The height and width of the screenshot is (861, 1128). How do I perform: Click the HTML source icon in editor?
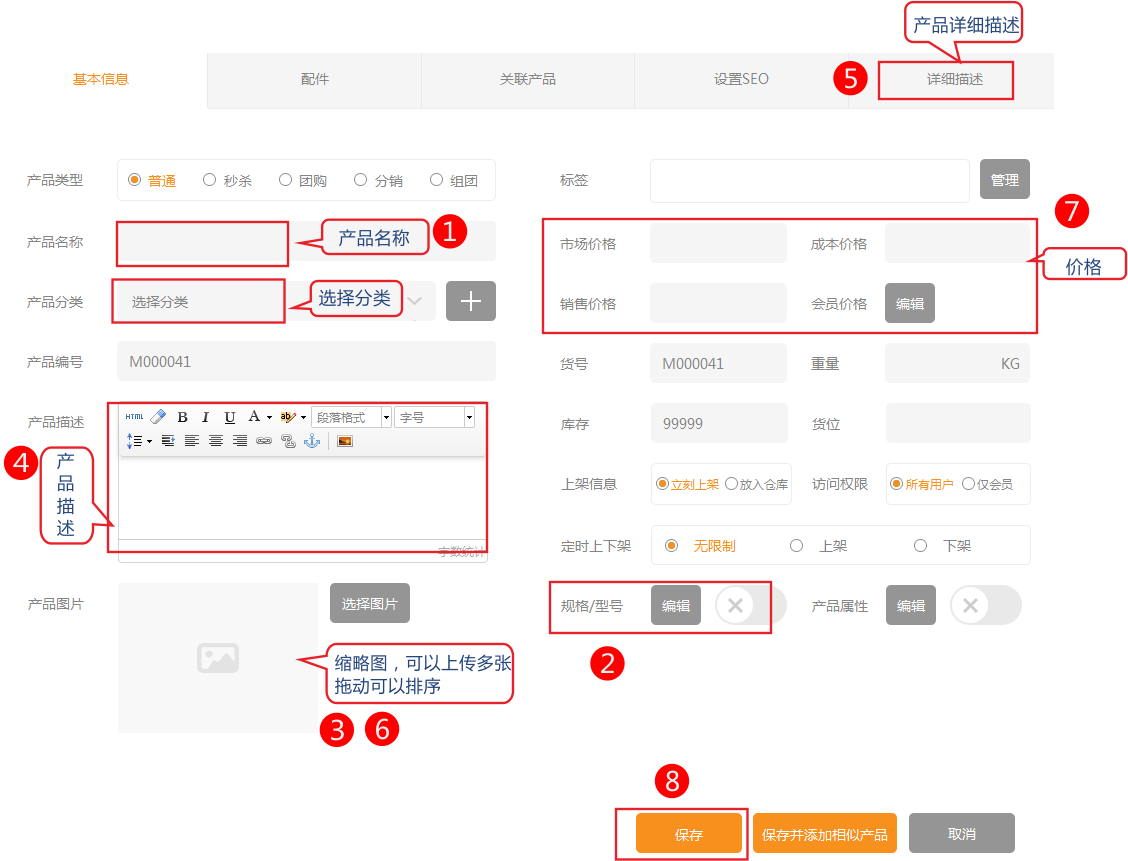tap(134, 417)
